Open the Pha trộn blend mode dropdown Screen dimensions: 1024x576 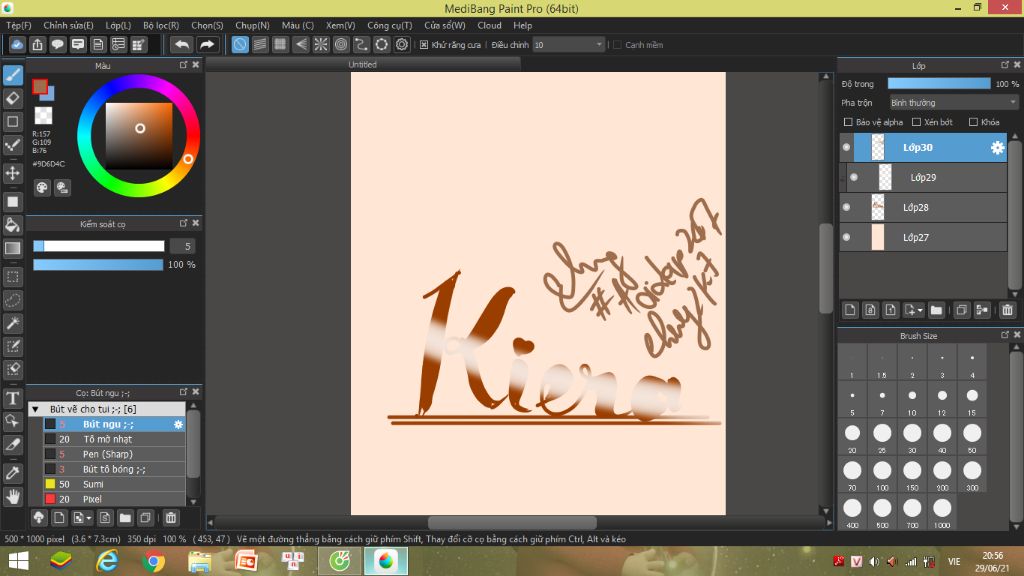pyautogui.click(x=953, y=103)
